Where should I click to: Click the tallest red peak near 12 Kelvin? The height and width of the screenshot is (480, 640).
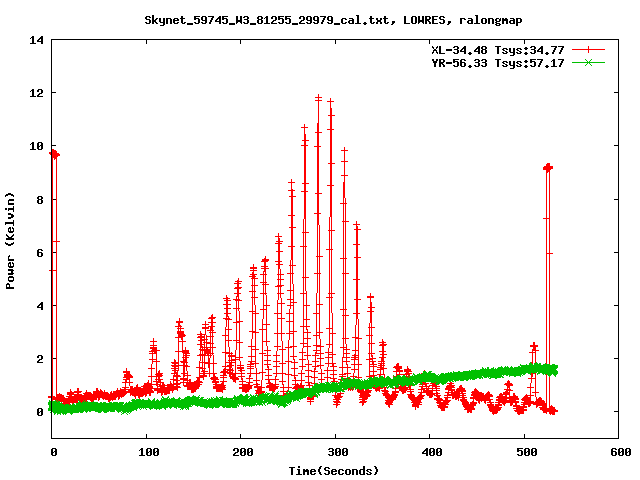[318, 98]
